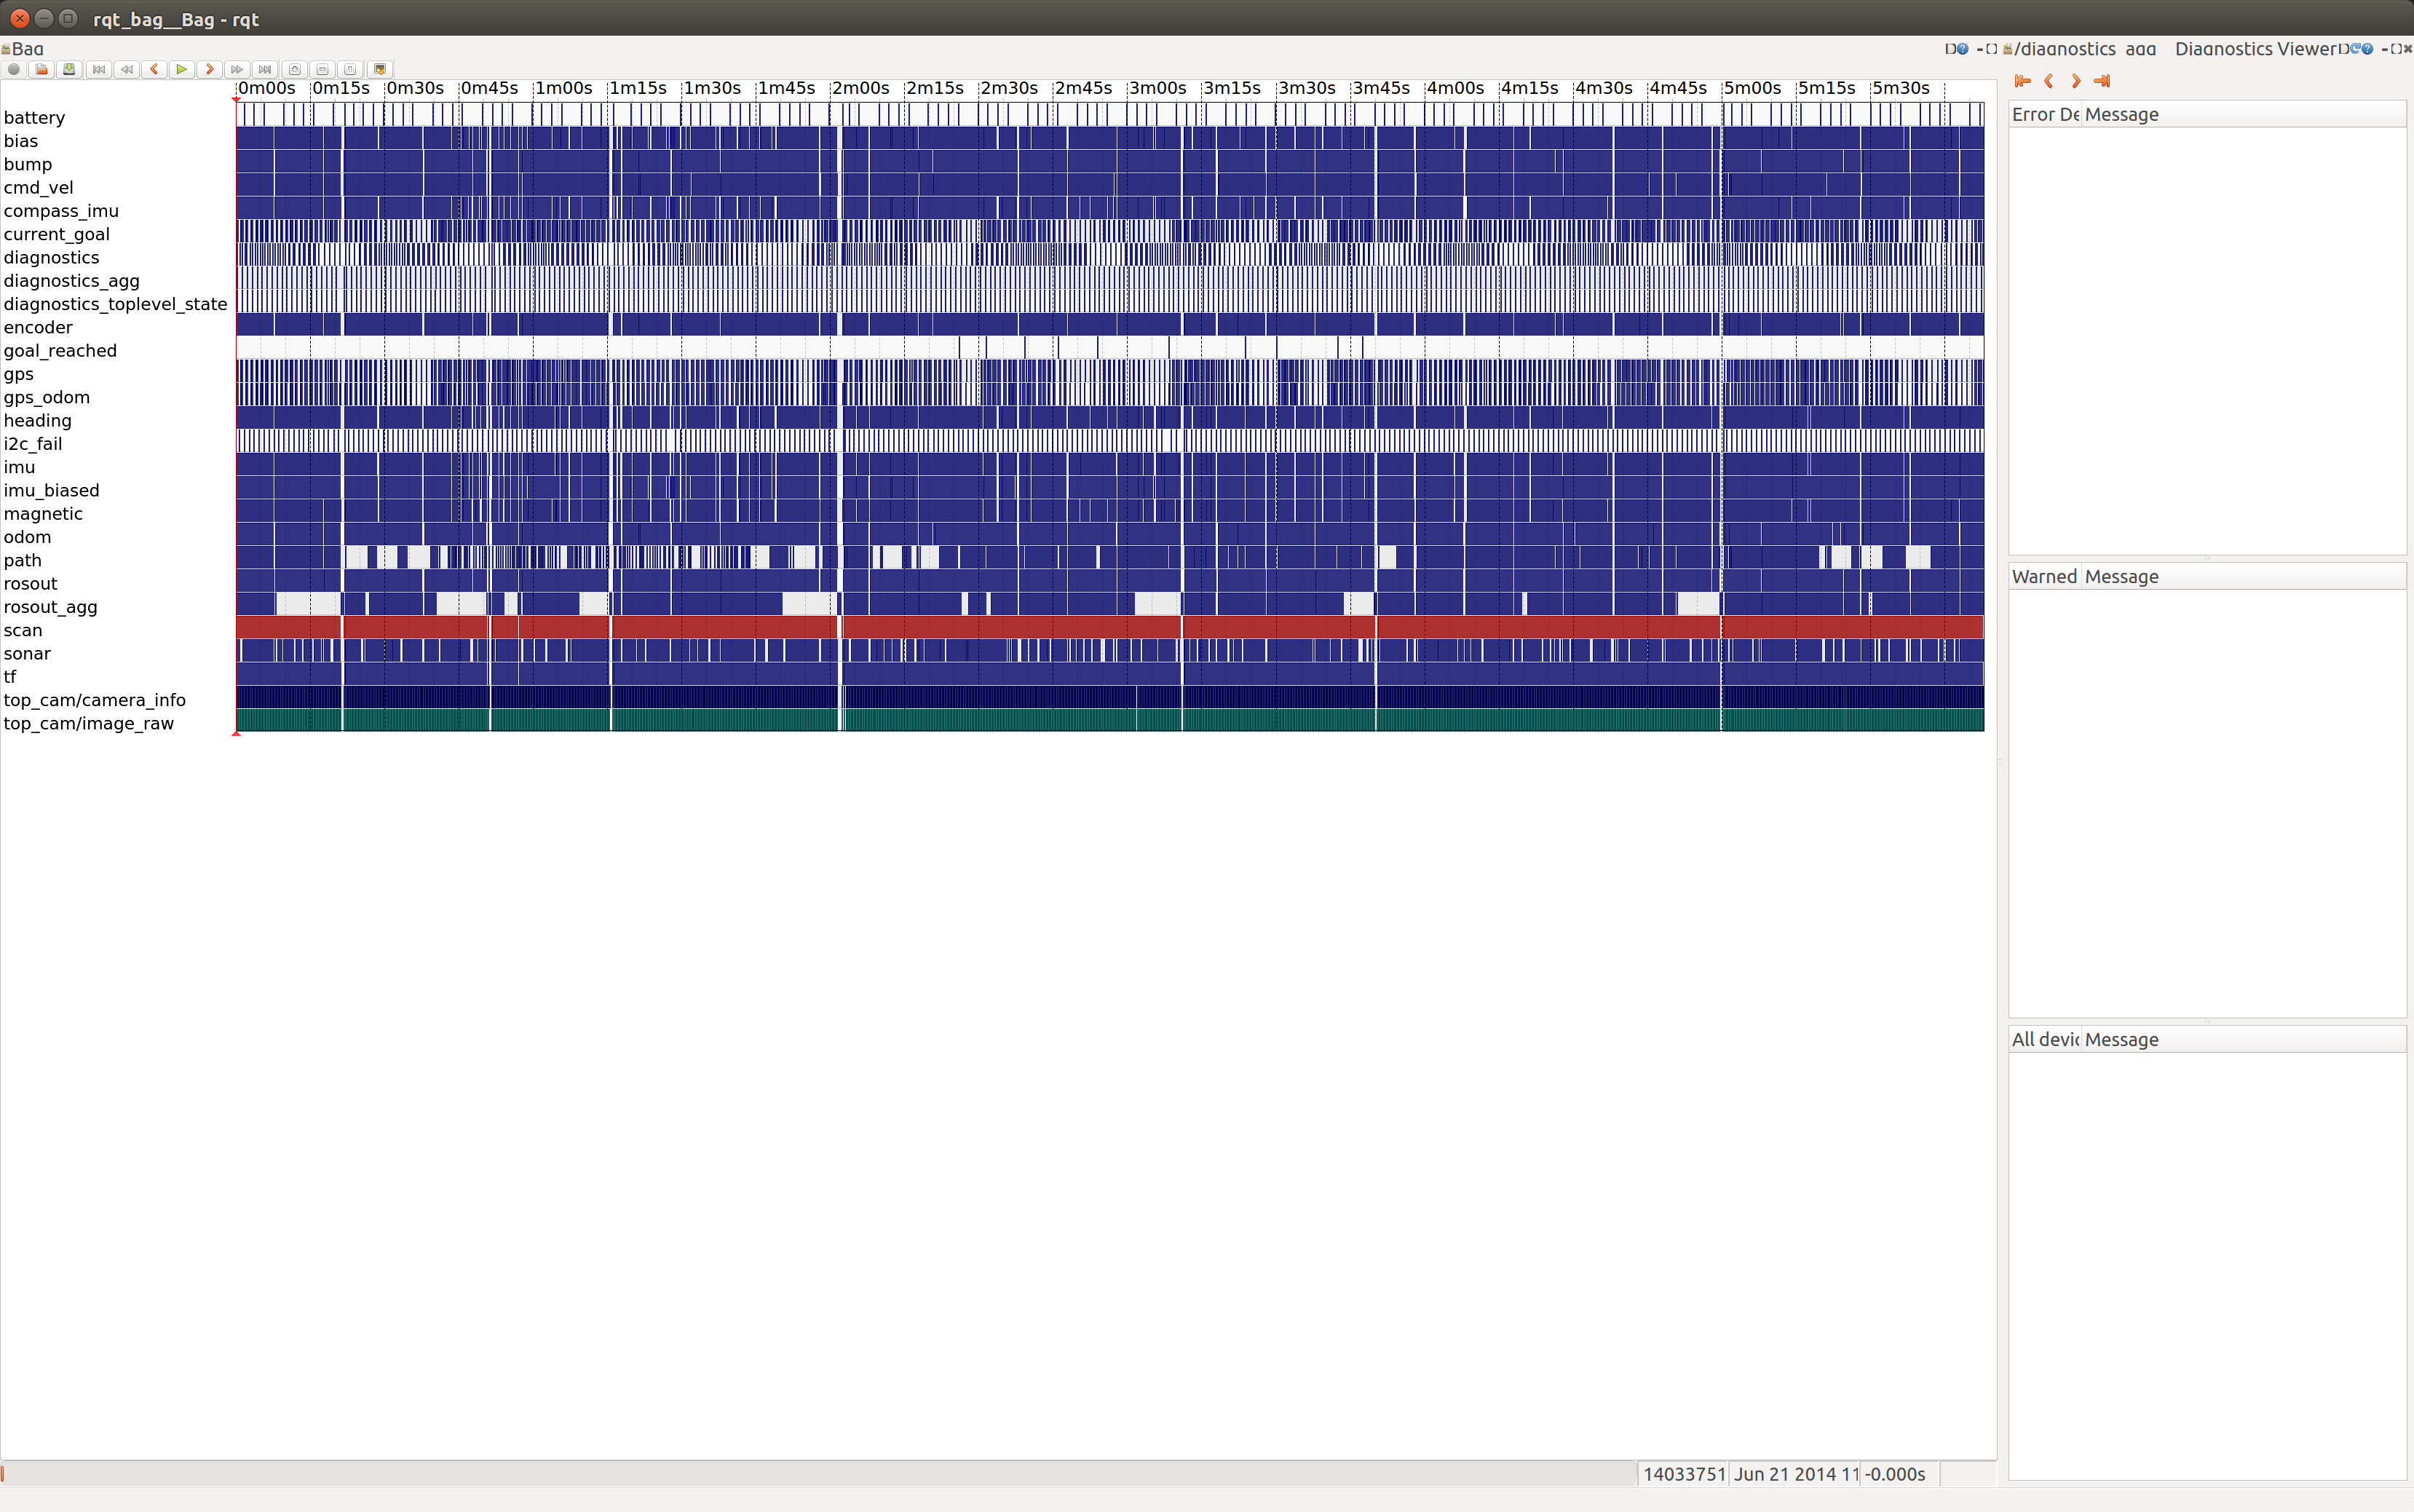Click the Error Device column header
Viewport: 2414px width, 1512px height.
(2044, 115)
